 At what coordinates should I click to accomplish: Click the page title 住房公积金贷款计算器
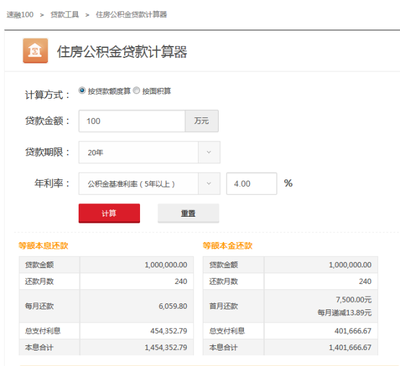pos(122,52)
